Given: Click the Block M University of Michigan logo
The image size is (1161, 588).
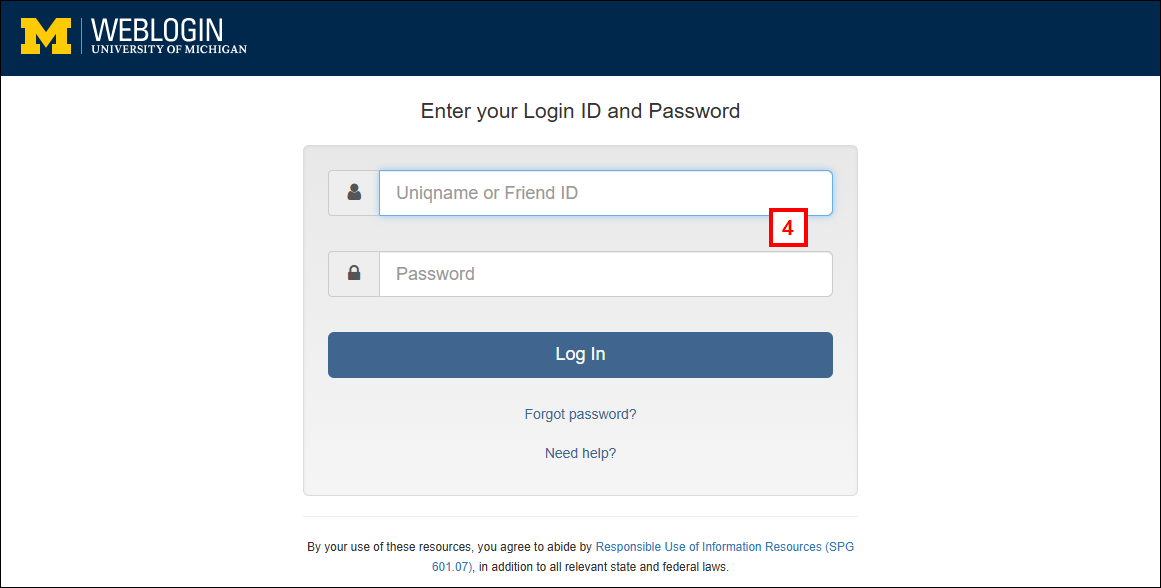Looking at the screenshot, I should pos(46,37).
